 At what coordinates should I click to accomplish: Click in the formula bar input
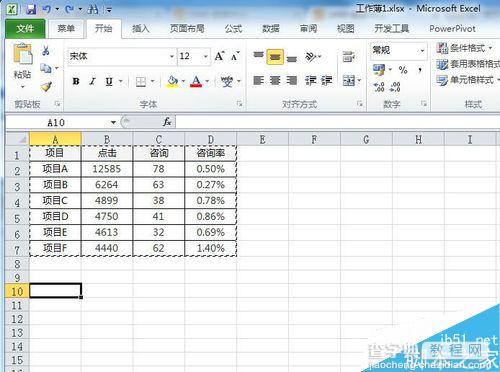tap(337, 122)
